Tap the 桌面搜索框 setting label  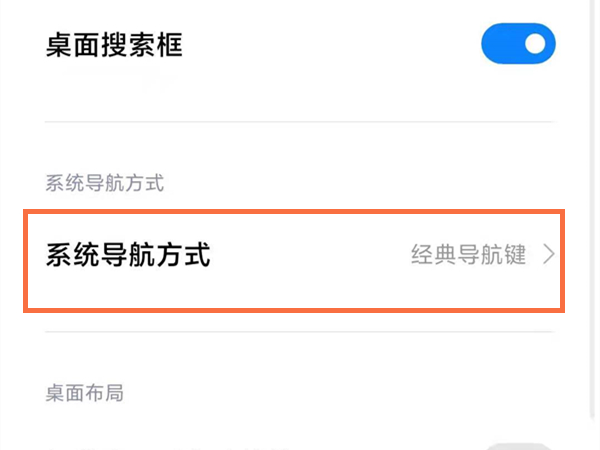click(x=114, y=46)
